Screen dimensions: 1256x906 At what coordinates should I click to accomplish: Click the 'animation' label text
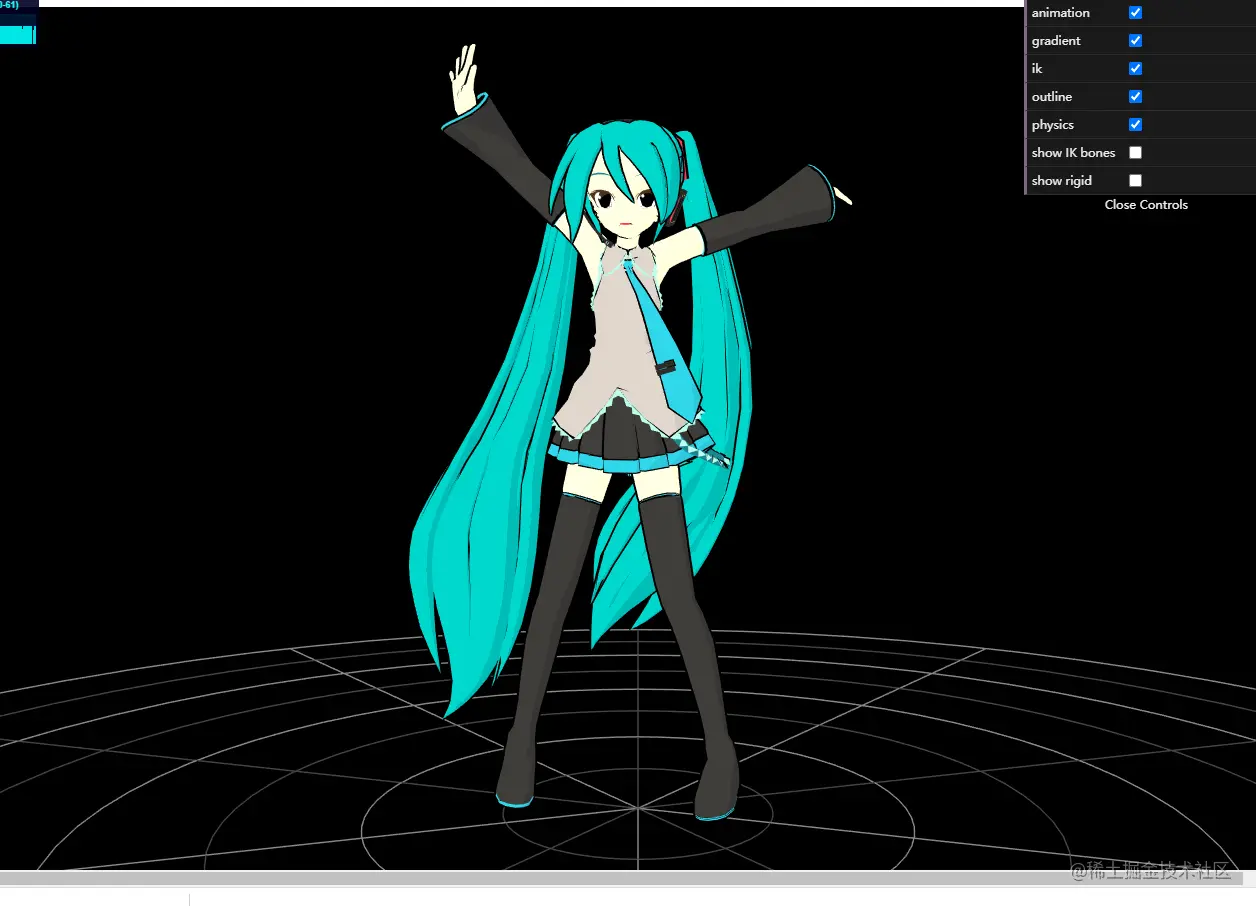1061,13
